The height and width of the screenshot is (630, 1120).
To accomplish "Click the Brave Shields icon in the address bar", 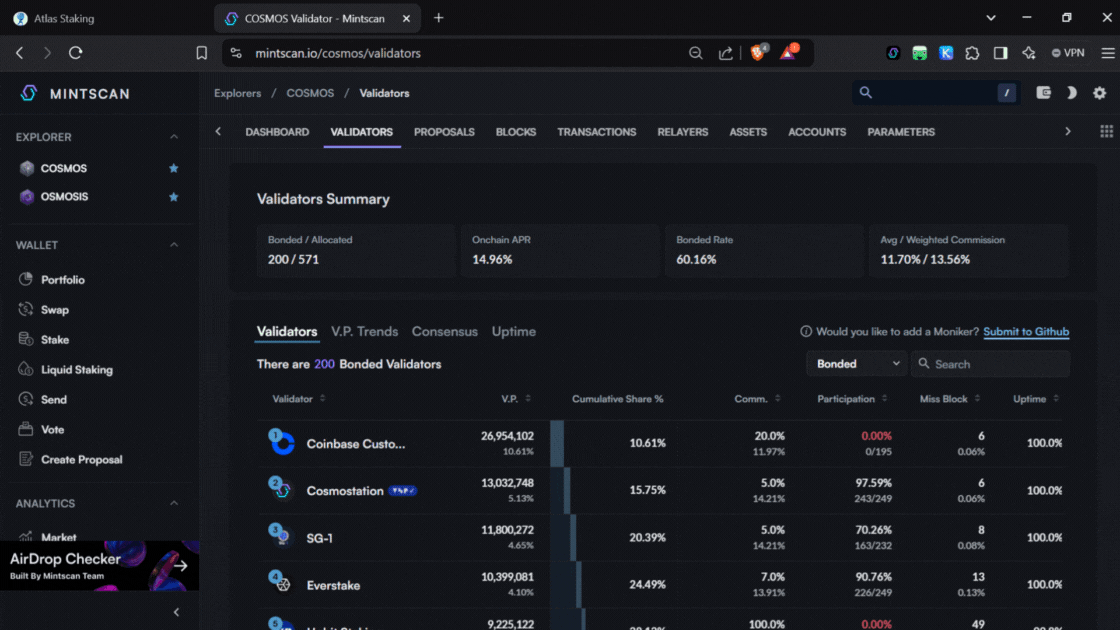I will tap(758, 53).
